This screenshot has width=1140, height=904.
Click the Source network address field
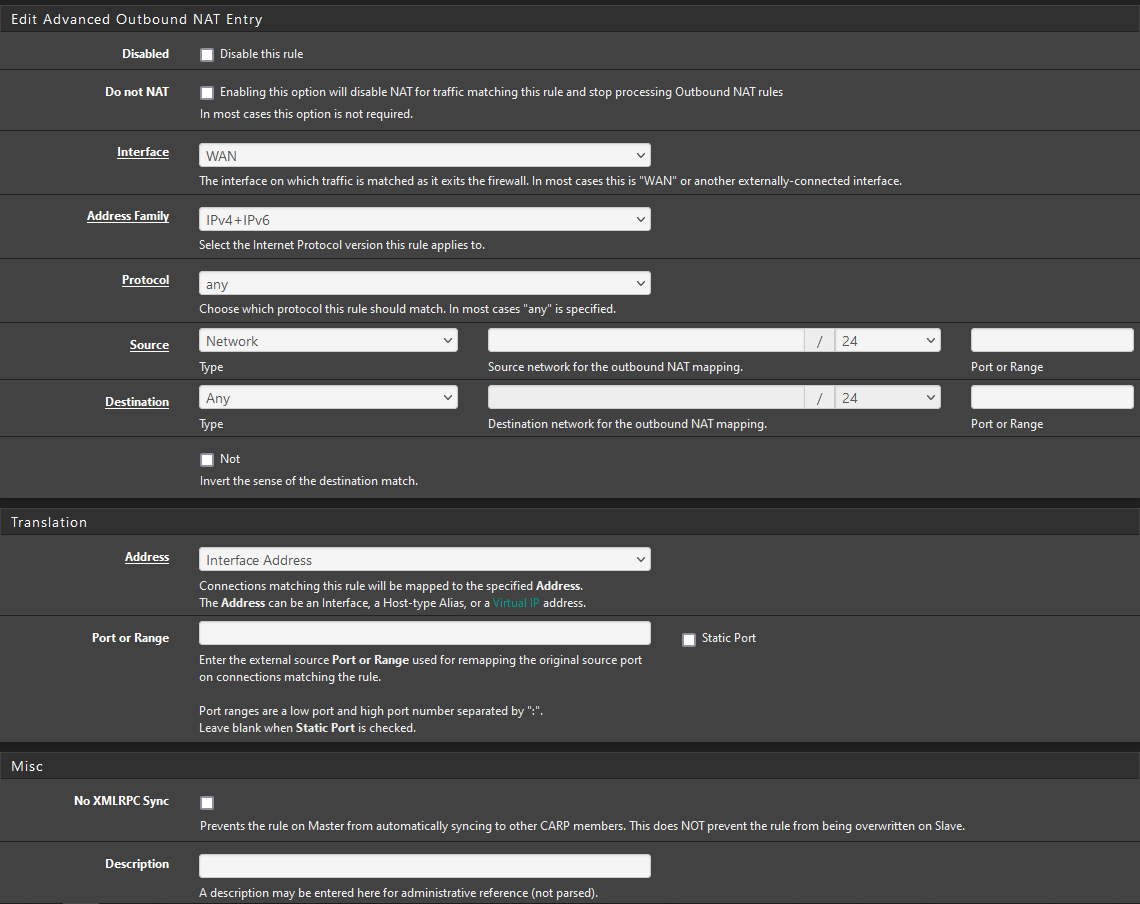(646, 340)
